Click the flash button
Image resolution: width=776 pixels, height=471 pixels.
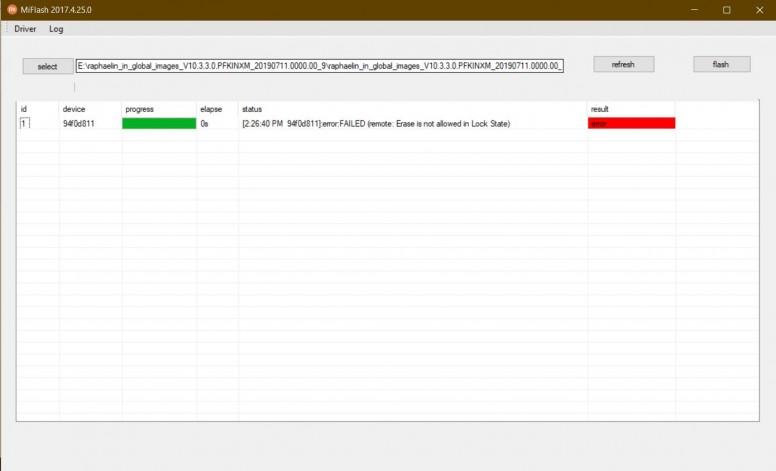[722, 64]
